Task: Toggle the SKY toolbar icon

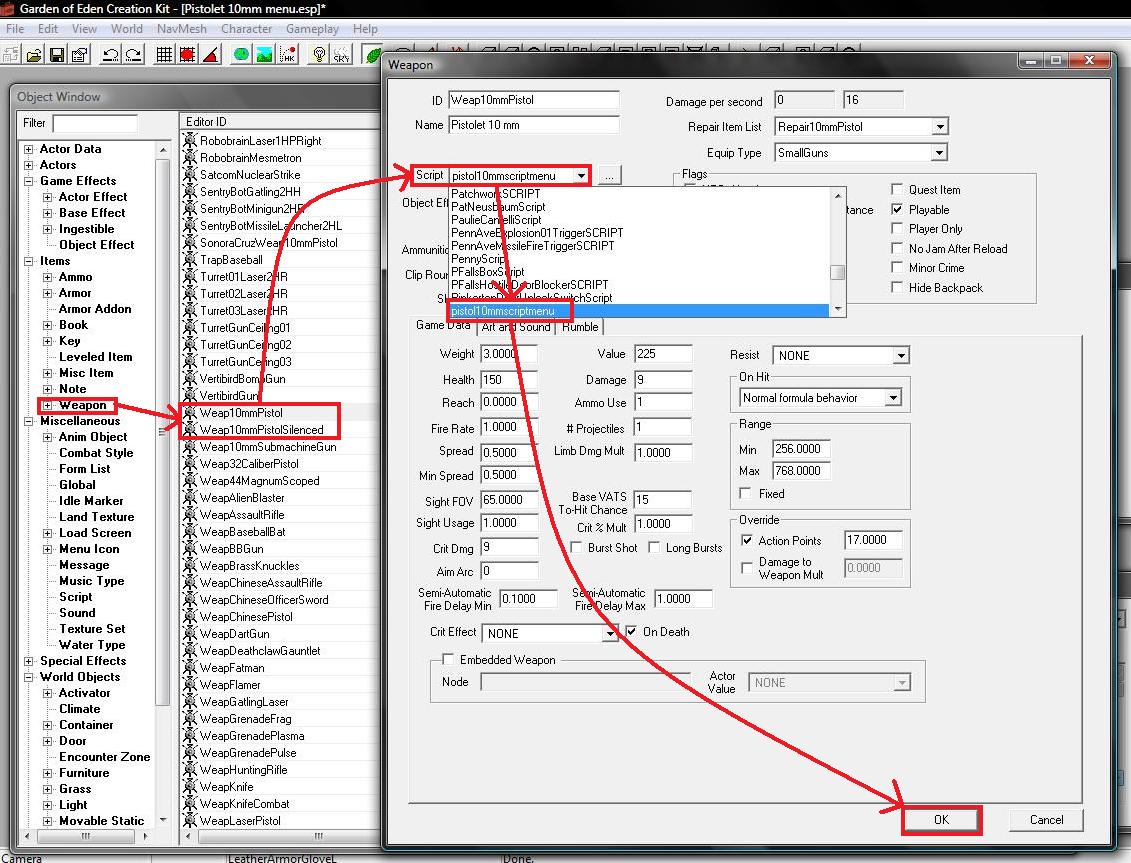Action: [341, 54]
